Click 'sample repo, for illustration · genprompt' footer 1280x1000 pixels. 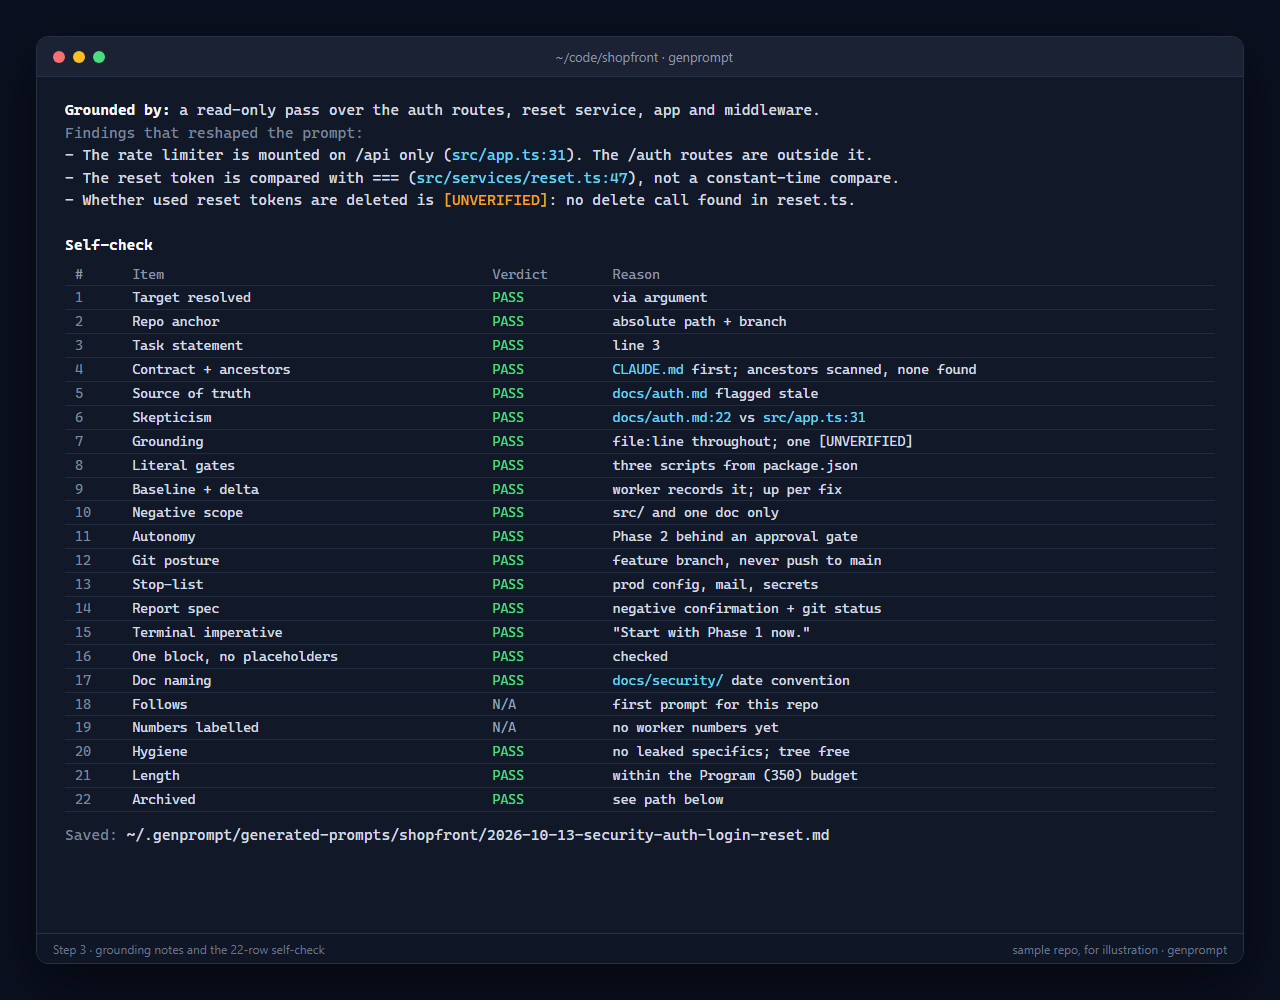pyautogui.click(x=1119, y=950)
